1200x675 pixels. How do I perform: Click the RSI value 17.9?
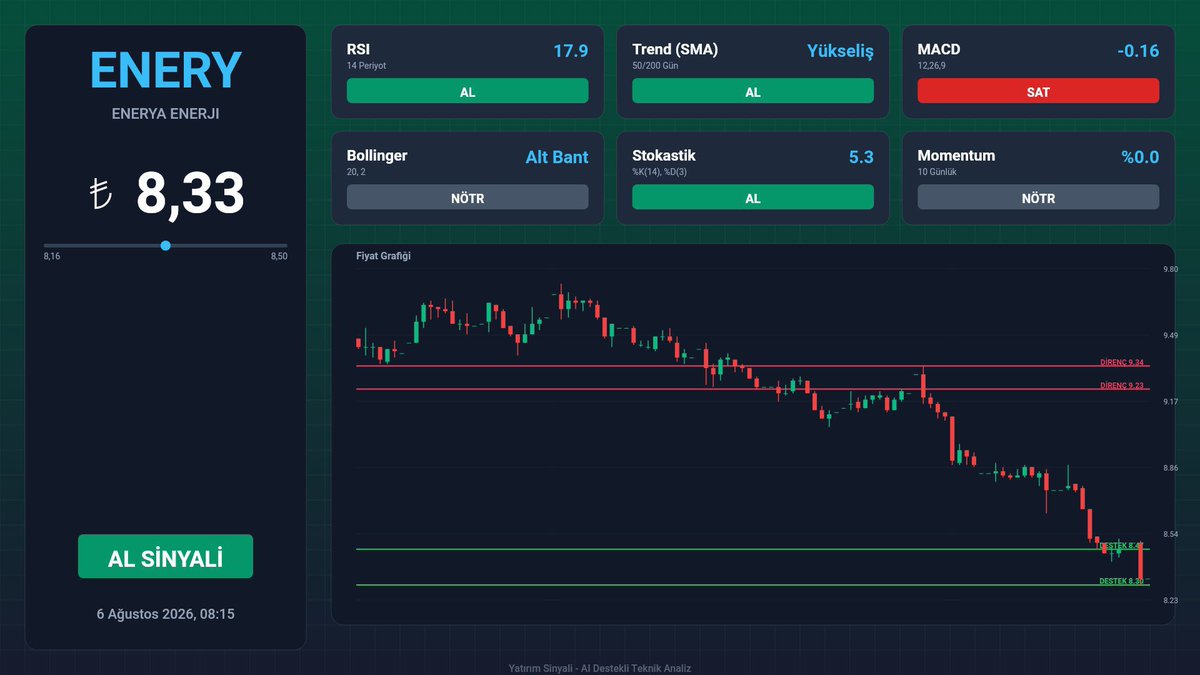click(x=570, y=50)
